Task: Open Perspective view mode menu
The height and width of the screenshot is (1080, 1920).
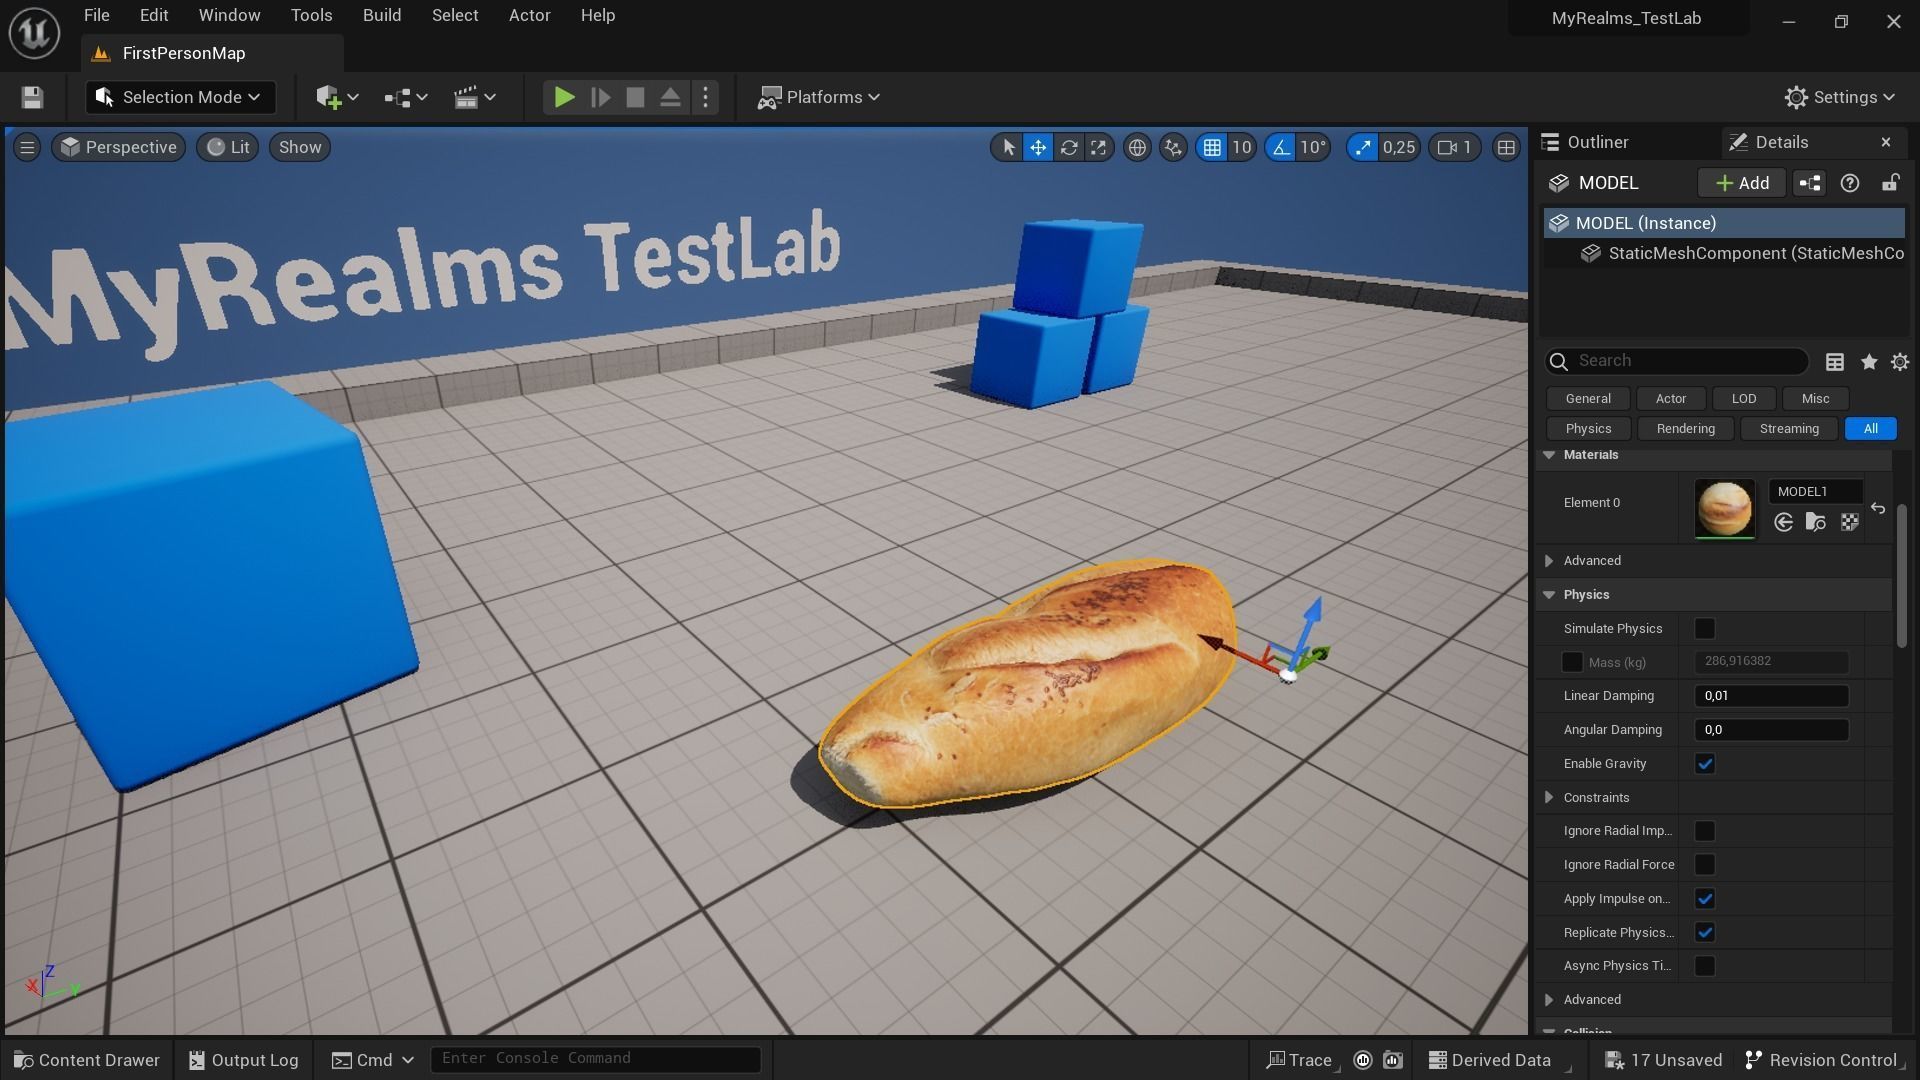Action: [x=118, y=147]
